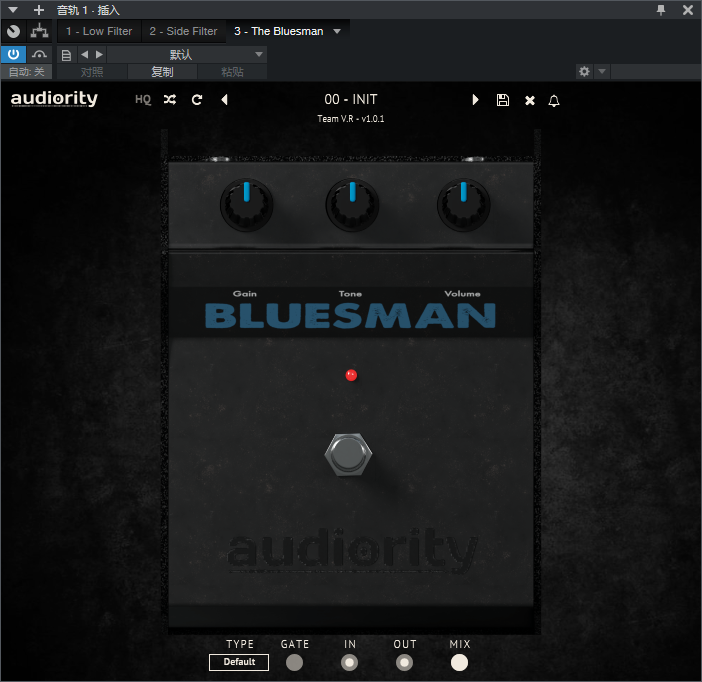
Task: Click the 粘贴 paste button
Action: [x=232, y=72]
